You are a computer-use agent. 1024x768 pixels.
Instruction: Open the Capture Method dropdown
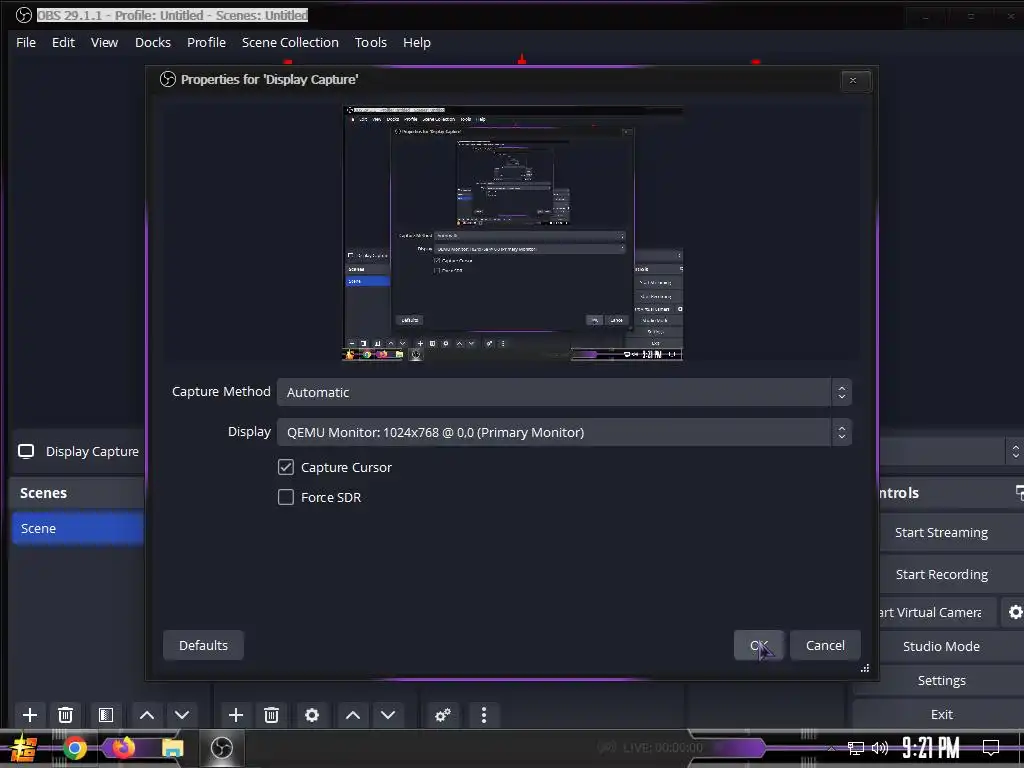(x=564, y=392)
